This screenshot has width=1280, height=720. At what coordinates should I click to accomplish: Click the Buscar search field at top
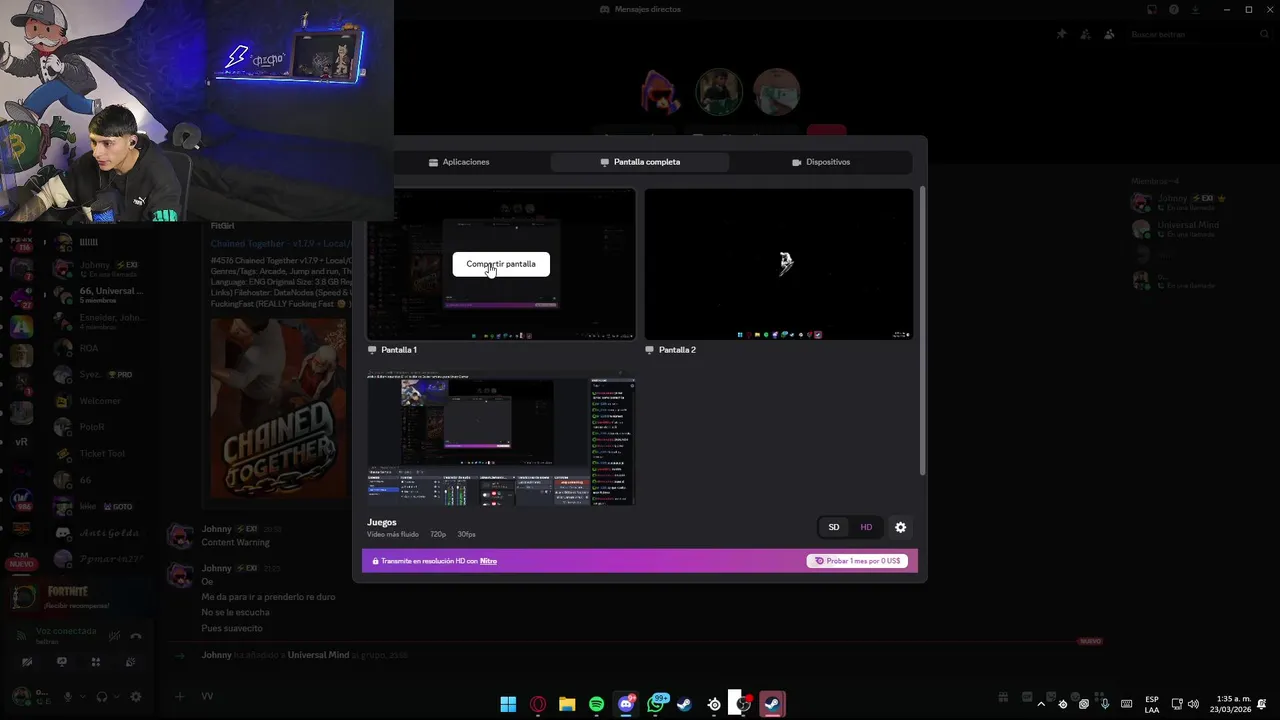pyautogui.click(x=1199, y=34)
